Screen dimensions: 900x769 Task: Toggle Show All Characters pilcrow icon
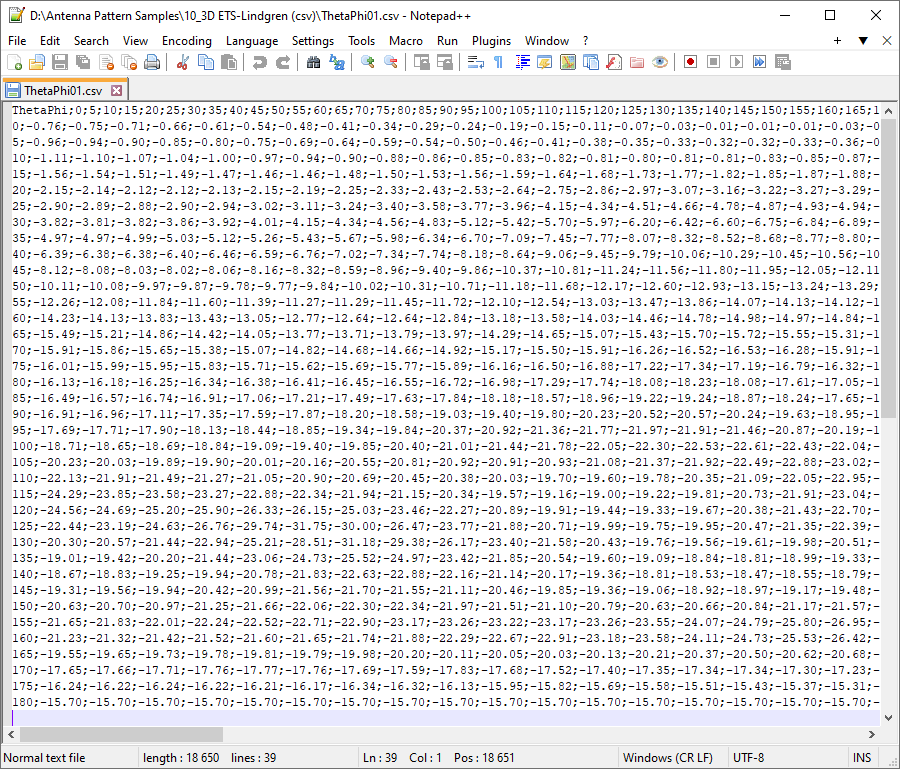498,62
